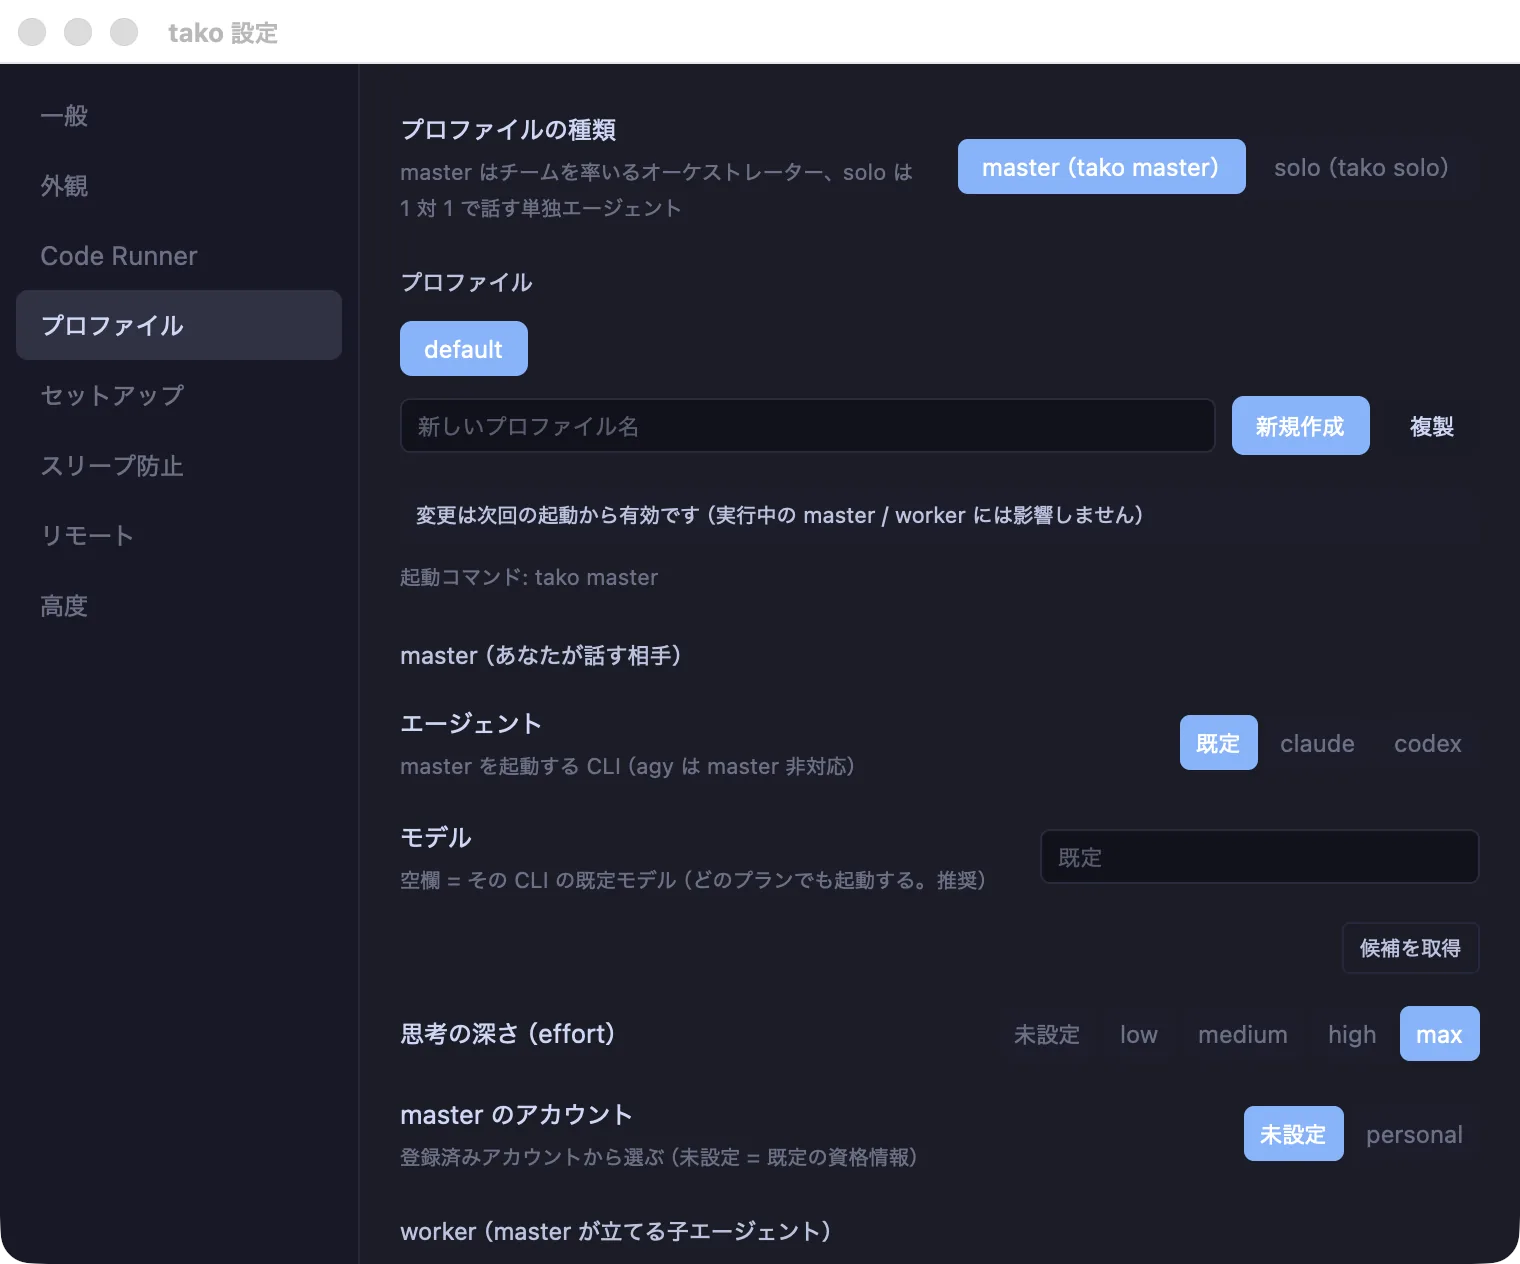Focus the 新しいプロファイル名 input field

coord(808,426)
